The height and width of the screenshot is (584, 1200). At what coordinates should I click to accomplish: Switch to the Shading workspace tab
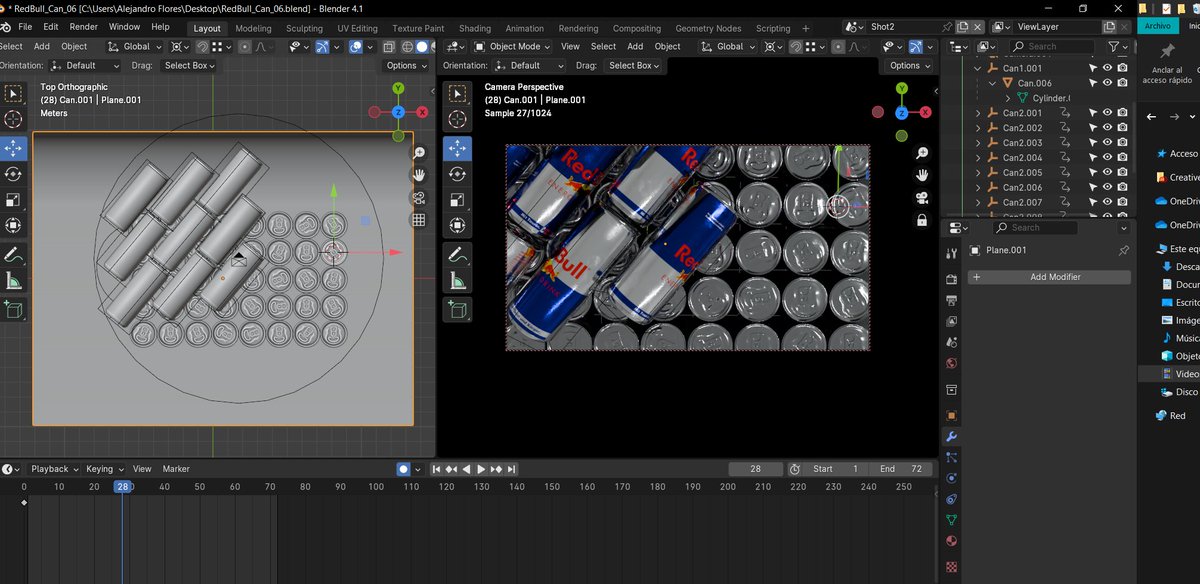point(475,28)
